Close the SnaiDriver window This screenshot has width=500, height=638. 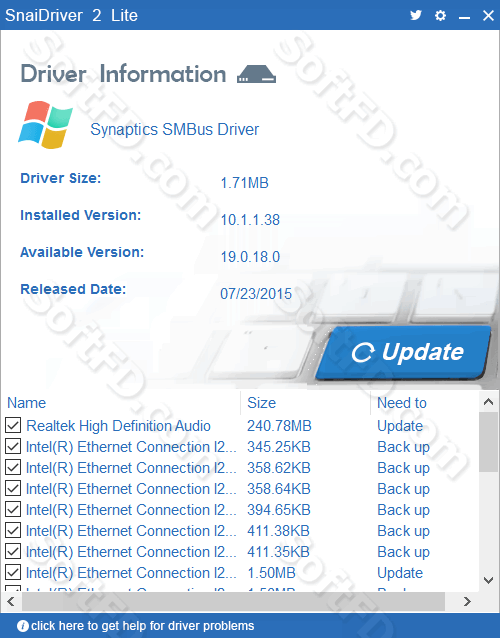[x=488, y=15]
